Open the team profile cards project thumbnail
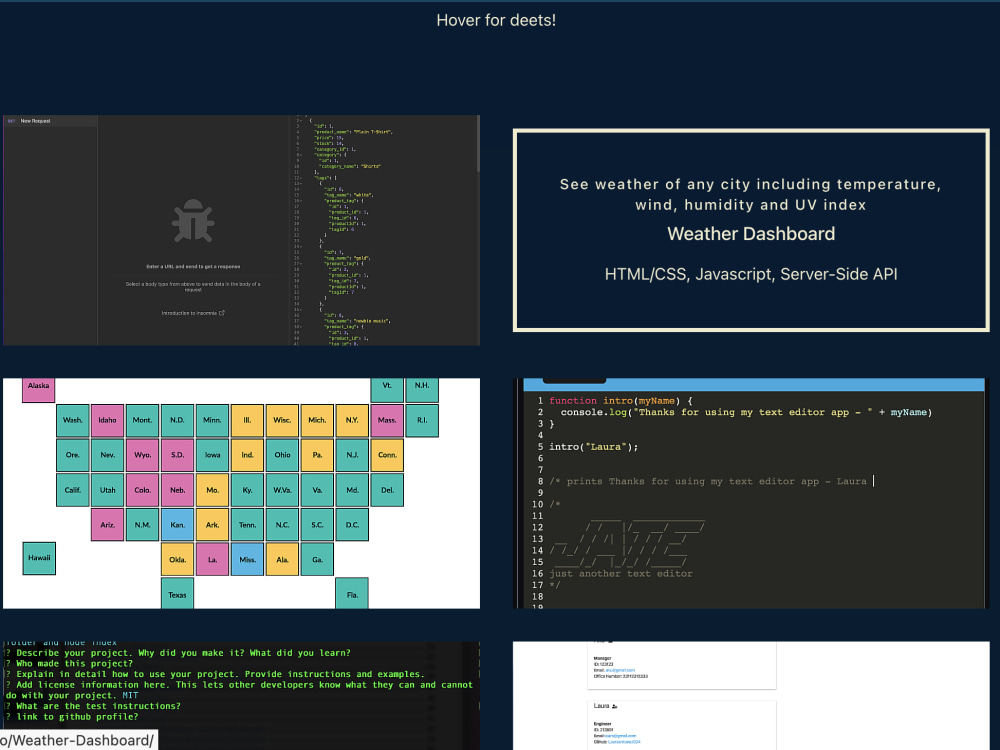The height and width of the screenshot is (750, 1000). pos(751,695)
